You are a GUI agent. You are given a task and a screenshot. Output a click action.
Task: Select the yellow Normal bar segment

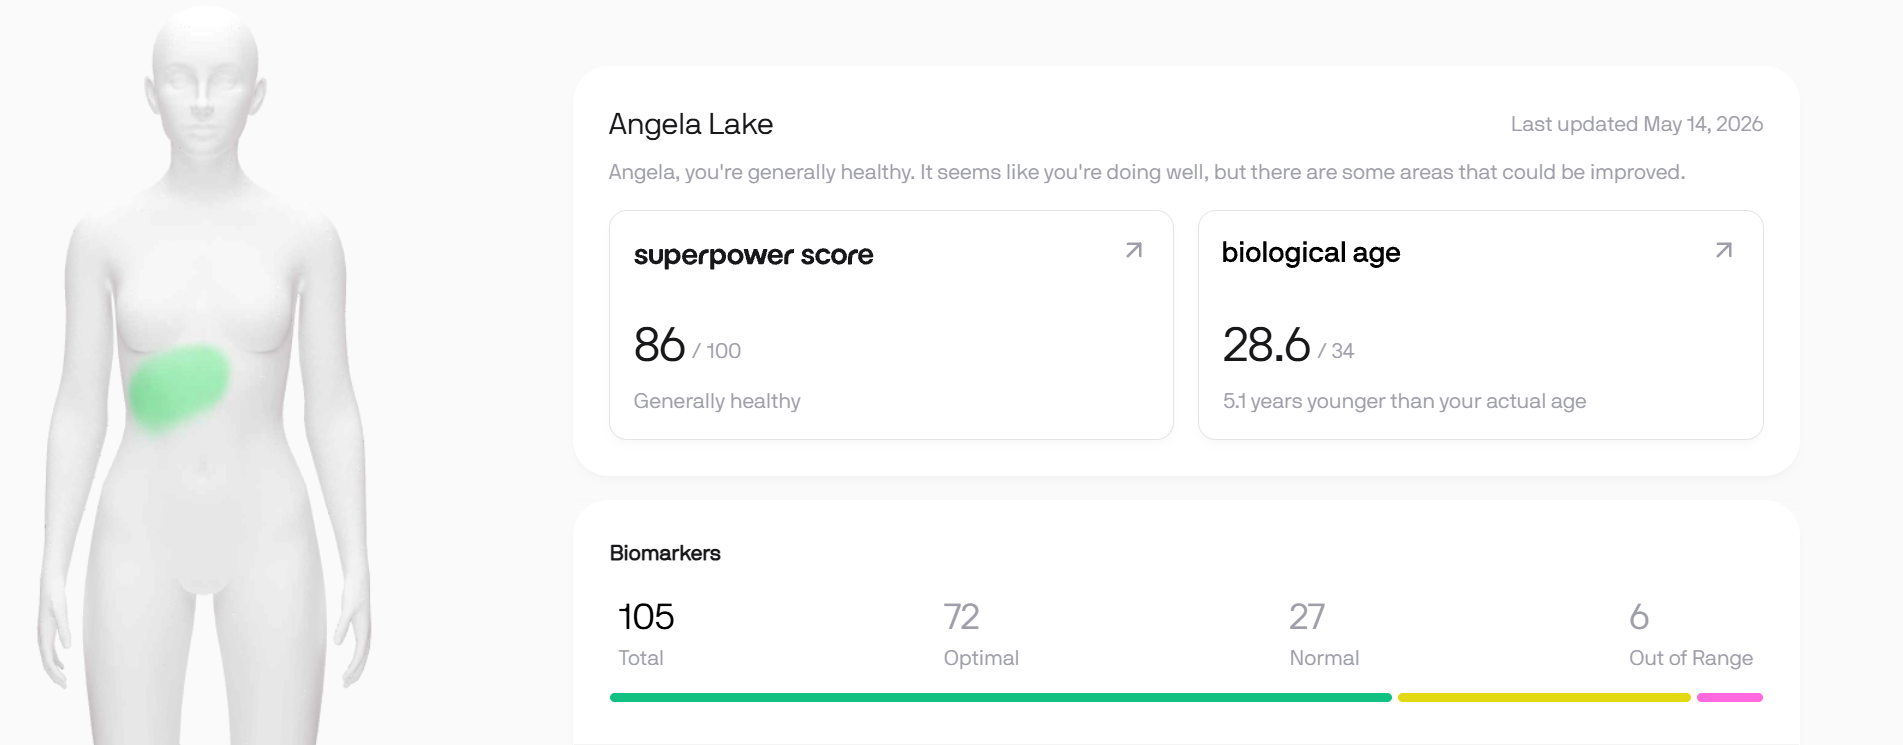1544,697
